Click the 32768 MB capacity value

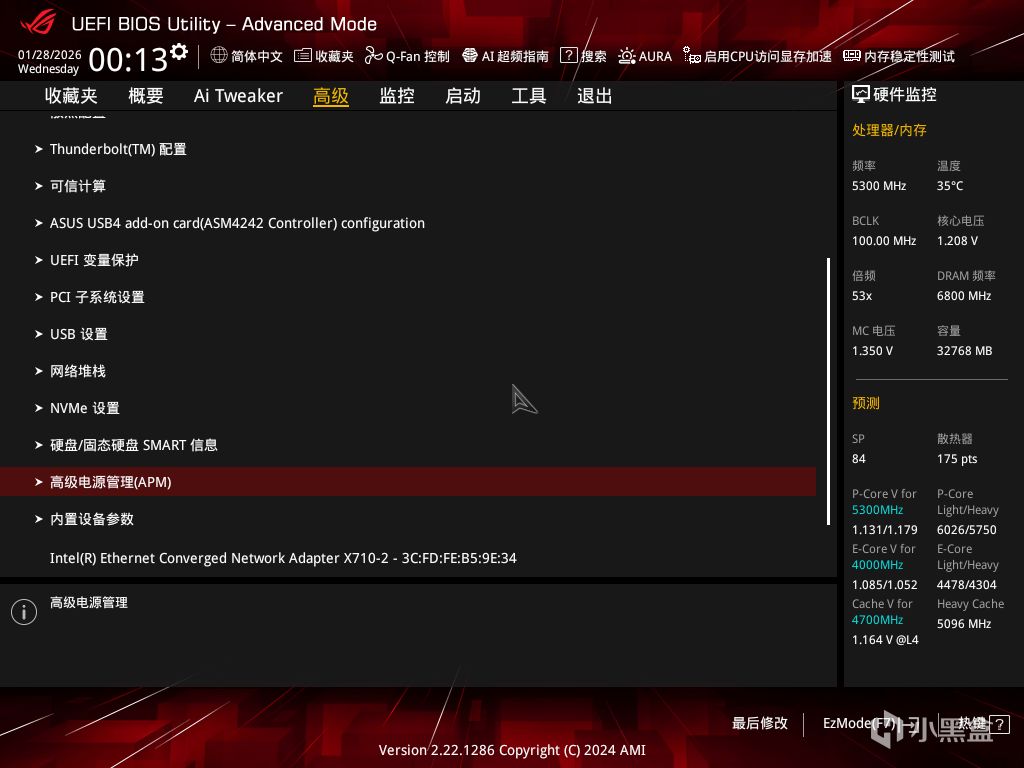tap(965, 351)
